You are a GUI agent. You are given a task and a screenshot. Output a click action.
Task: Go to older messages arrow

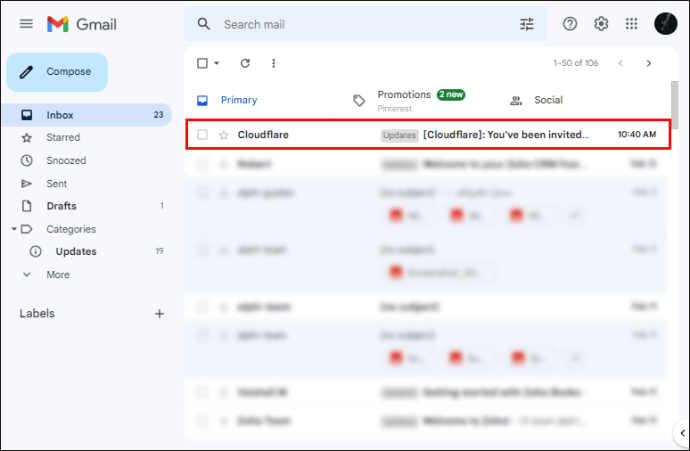[x=649, y=63]
